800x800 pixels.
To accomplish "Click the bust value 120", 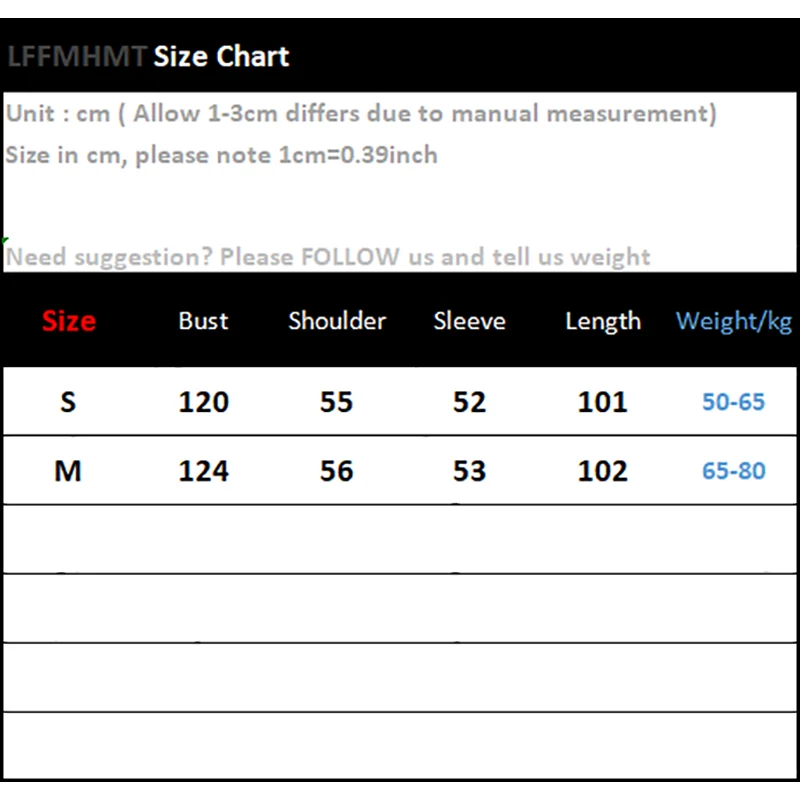I will point(203,402).
